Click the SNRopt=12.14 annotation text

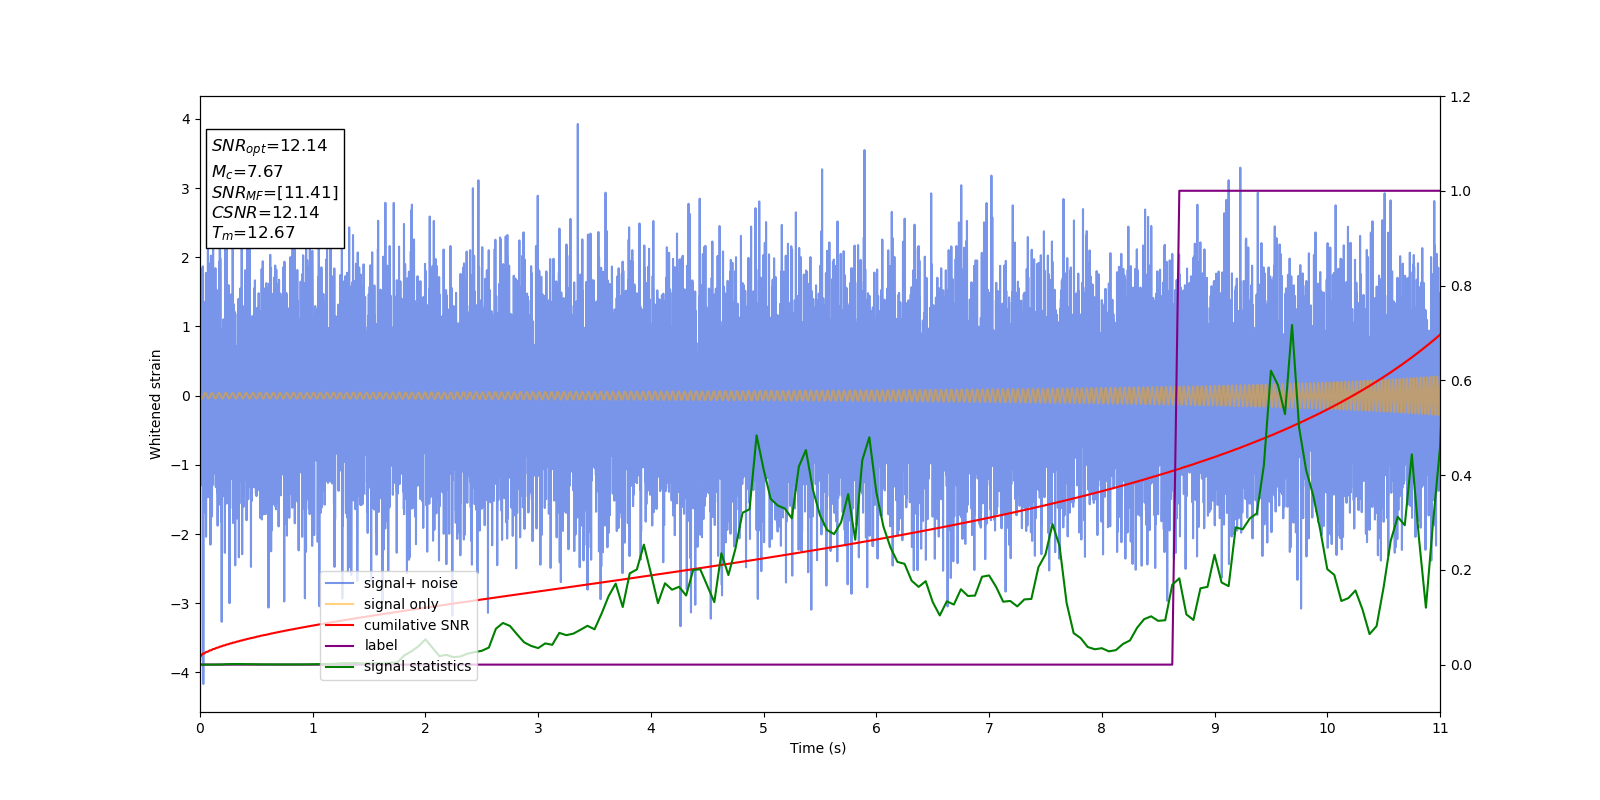(x=269, y=146)
